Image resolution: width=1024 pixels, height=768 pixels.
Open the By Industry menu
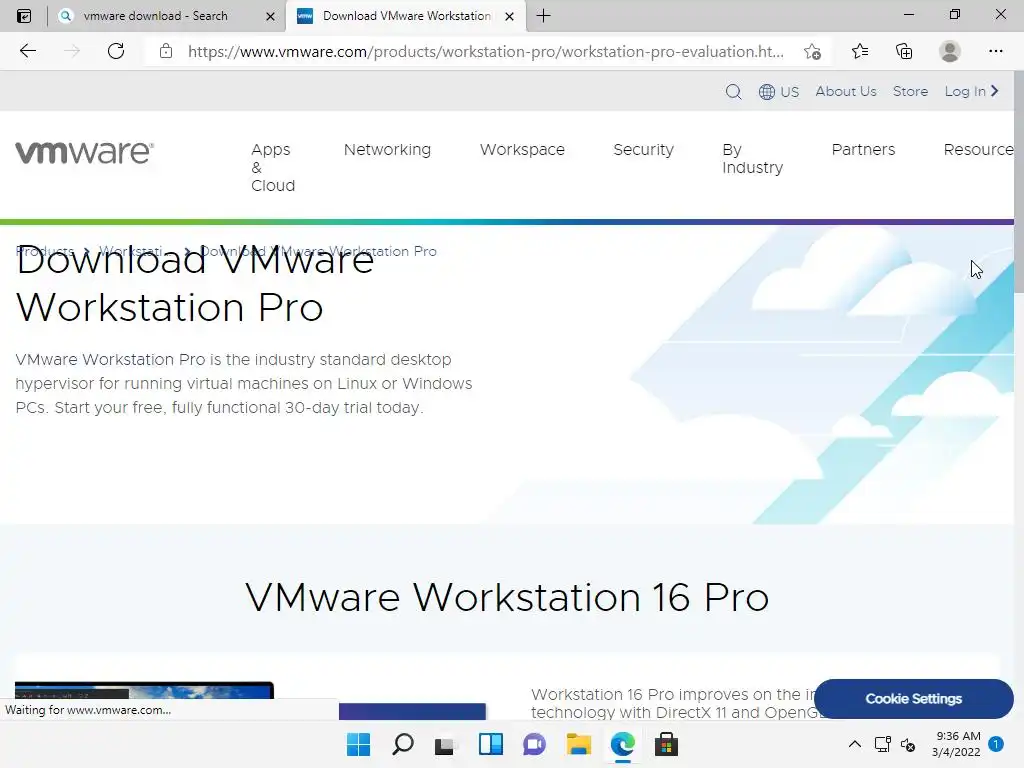(x=752, y=159)
